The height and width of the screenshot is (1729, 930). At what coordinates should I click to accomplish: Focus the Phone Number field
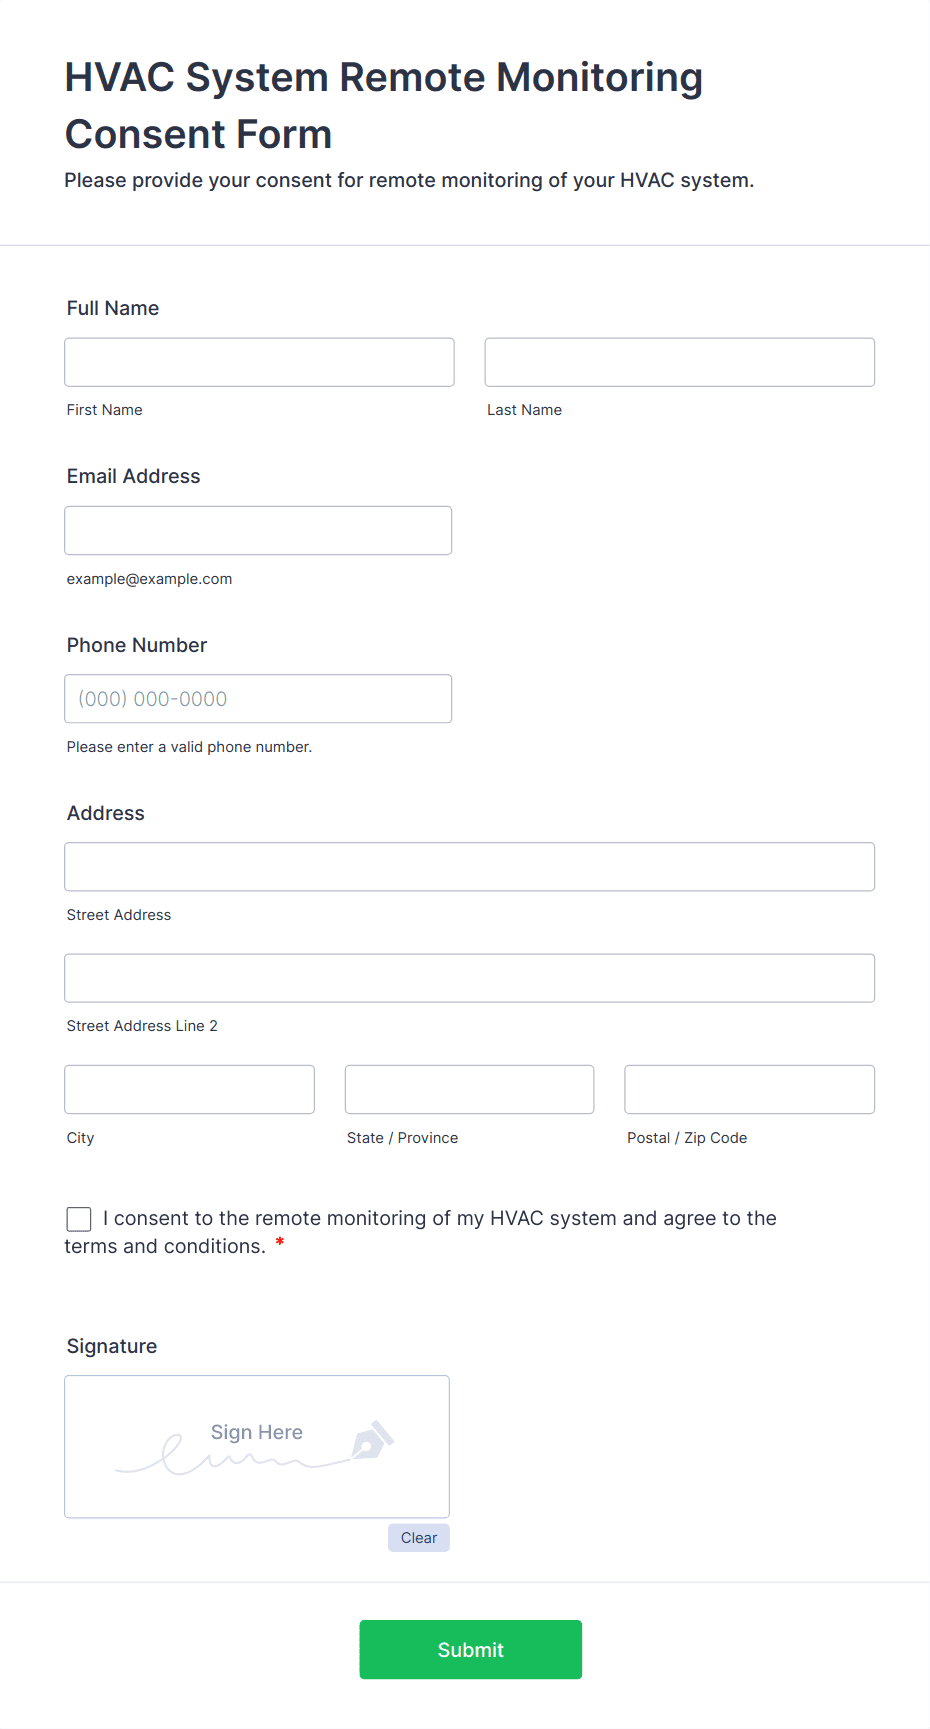pyautogui.click(x=258, y=699)
